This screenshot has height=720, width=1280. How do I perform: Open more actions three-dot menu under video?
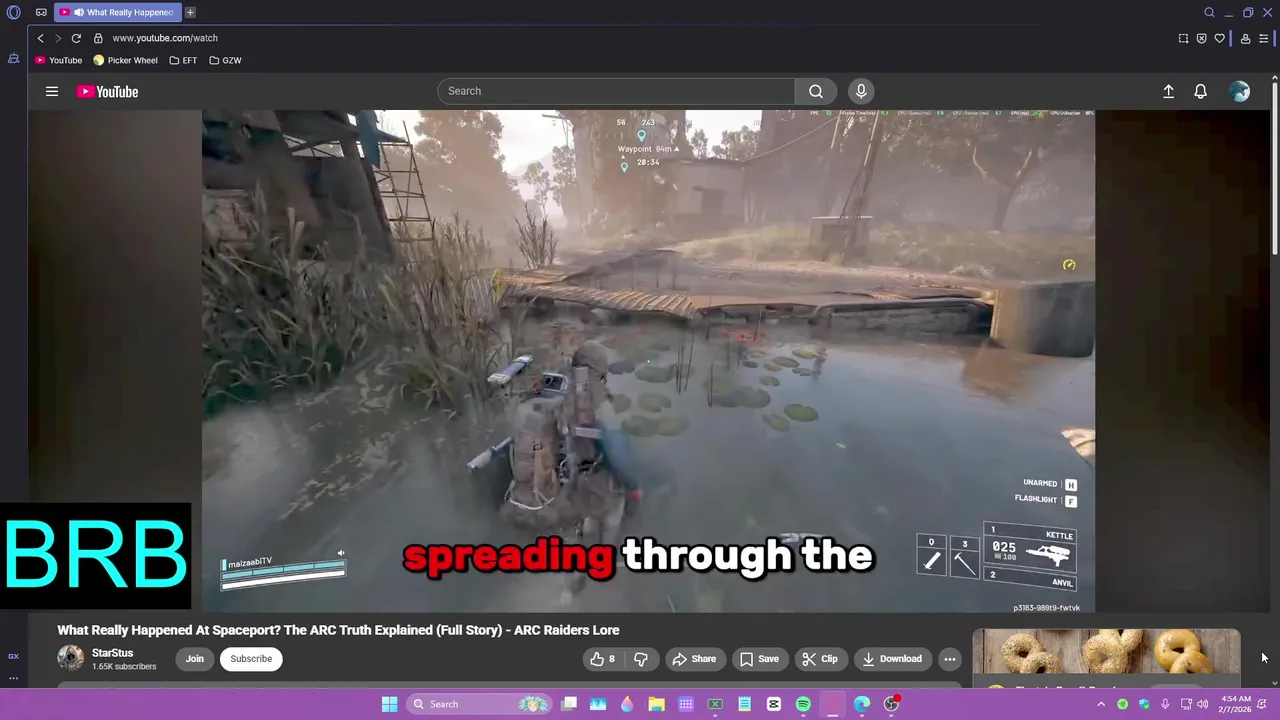click(949, 659)
